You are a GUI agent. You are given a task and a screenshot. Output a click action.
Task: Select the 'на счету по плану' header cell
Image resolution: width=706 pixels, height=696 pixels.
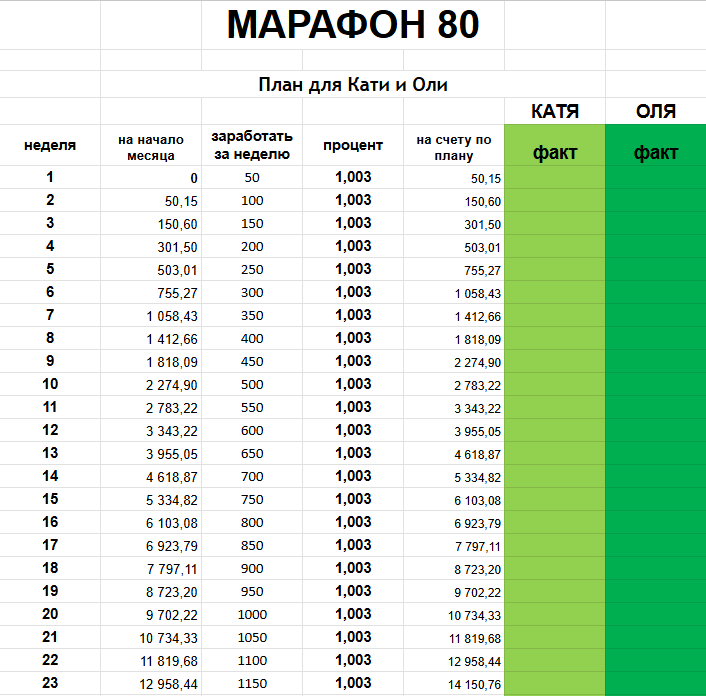tap(453, 147)
